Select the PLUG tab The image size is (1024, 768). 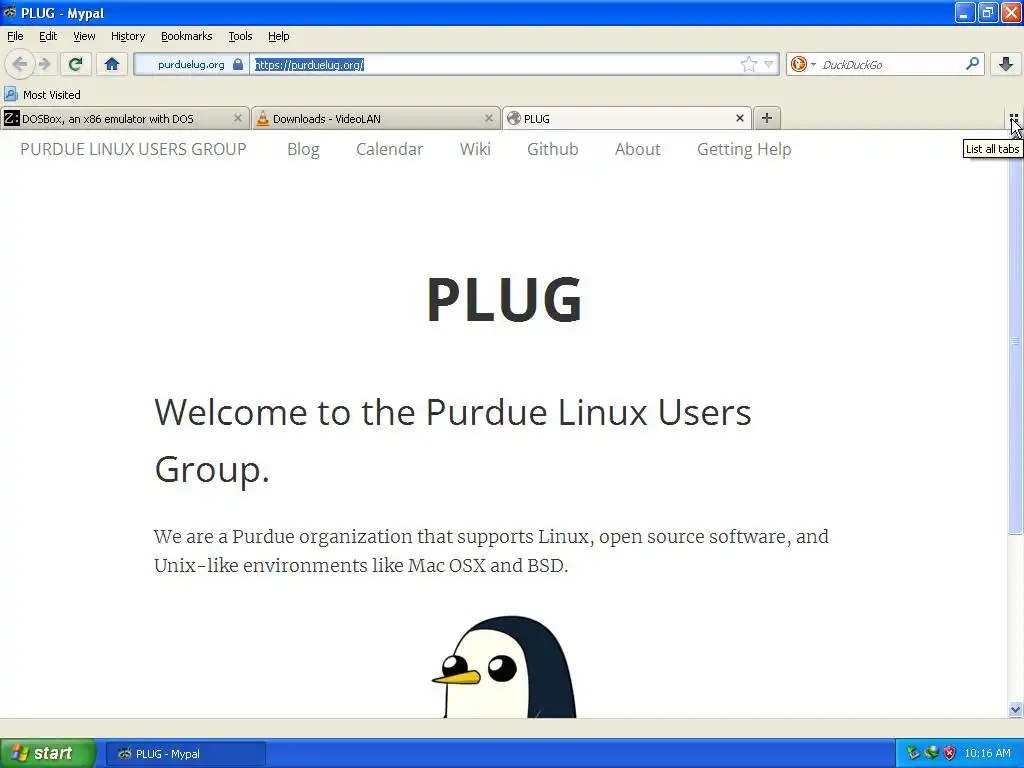click(x=626, y=118)
